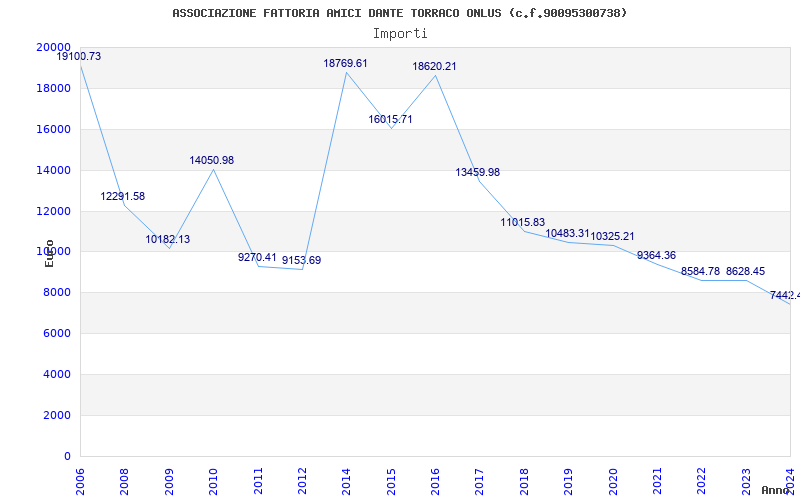The width and height of the screenshot is (800, 500).
Task: Select x-axis year 2011
Action: pos(258,481)
